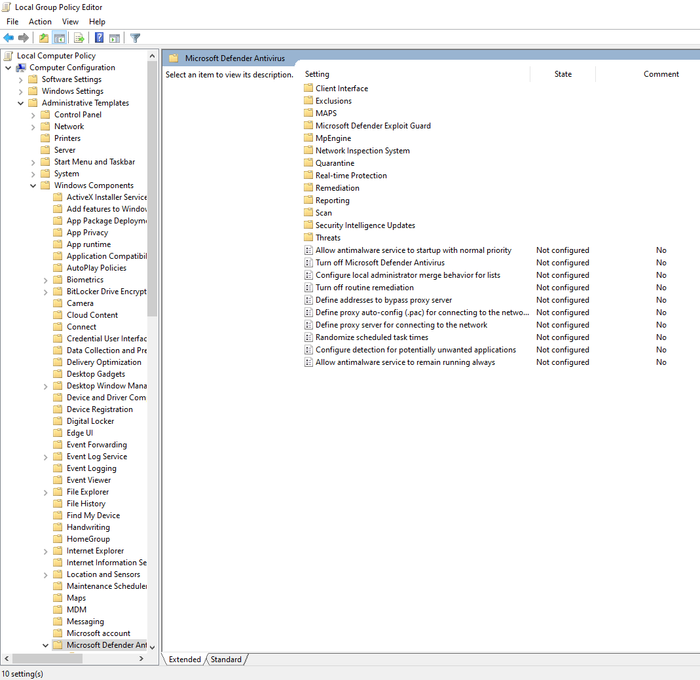Select the Printers tree item
The image size is (700, 680).
click(67, 138)
